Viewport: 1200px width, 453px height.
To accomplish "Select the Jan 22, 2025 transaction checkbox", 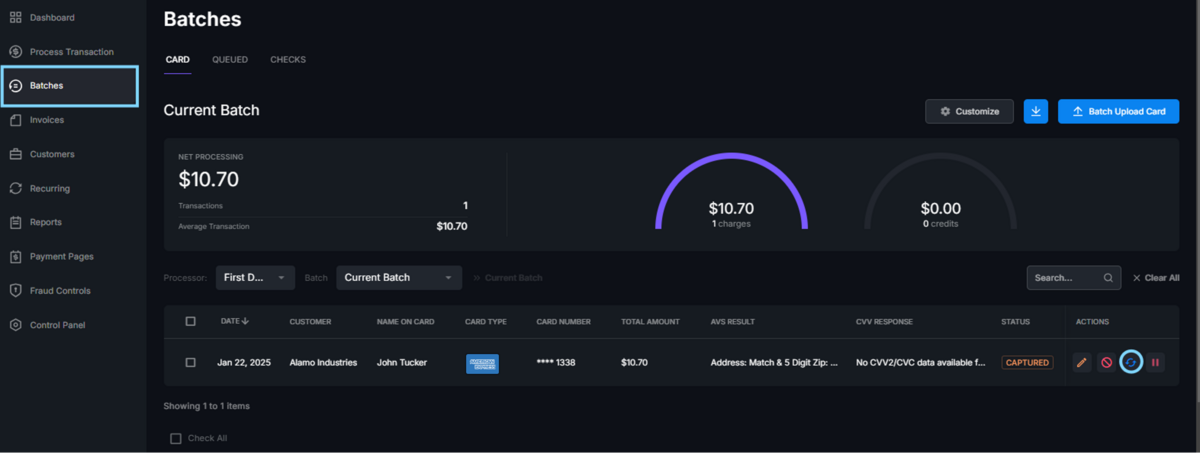I will point(191,362).
